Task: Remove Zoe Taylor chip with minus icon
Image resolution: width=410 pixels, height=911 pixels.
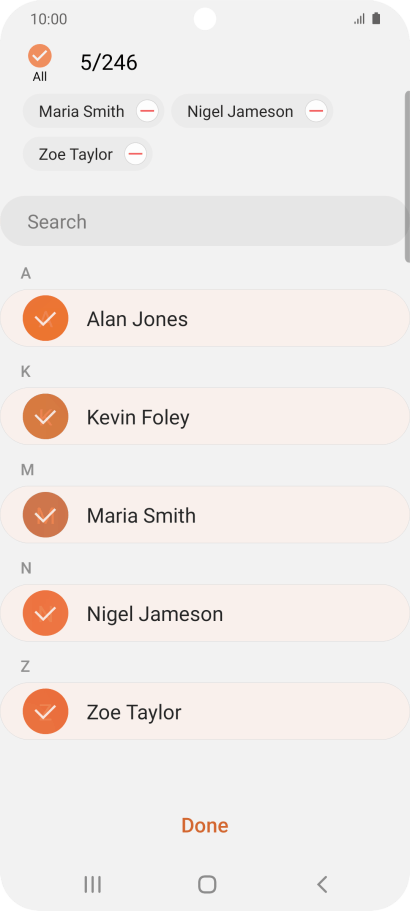Action: [135, 155]
